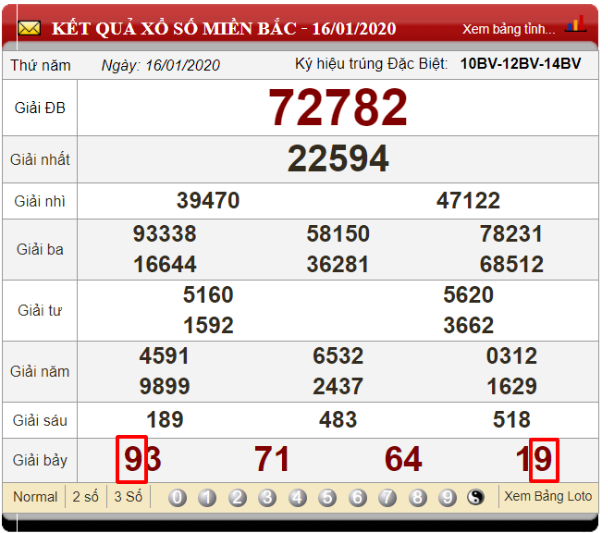Click first prize number 22594

pos(338,159)
